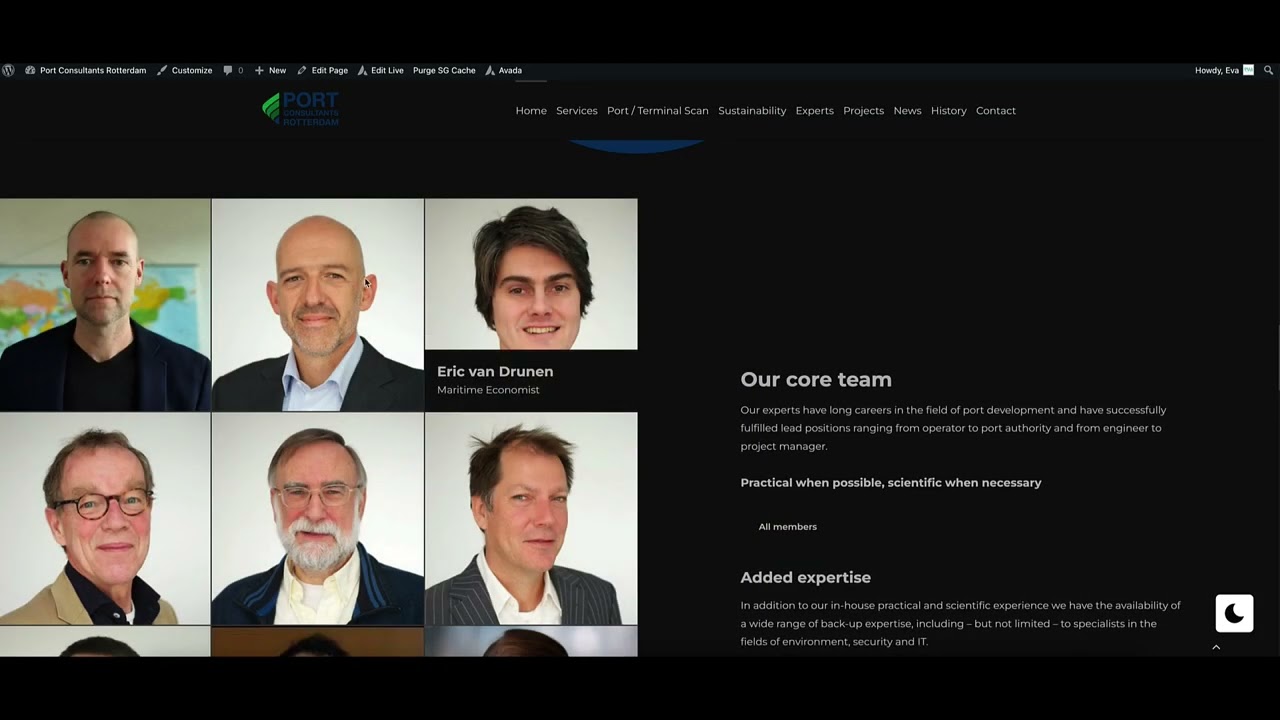Navigate to the Experts page
Viewport: 1280px width, 720px height.
pos(815,111)
